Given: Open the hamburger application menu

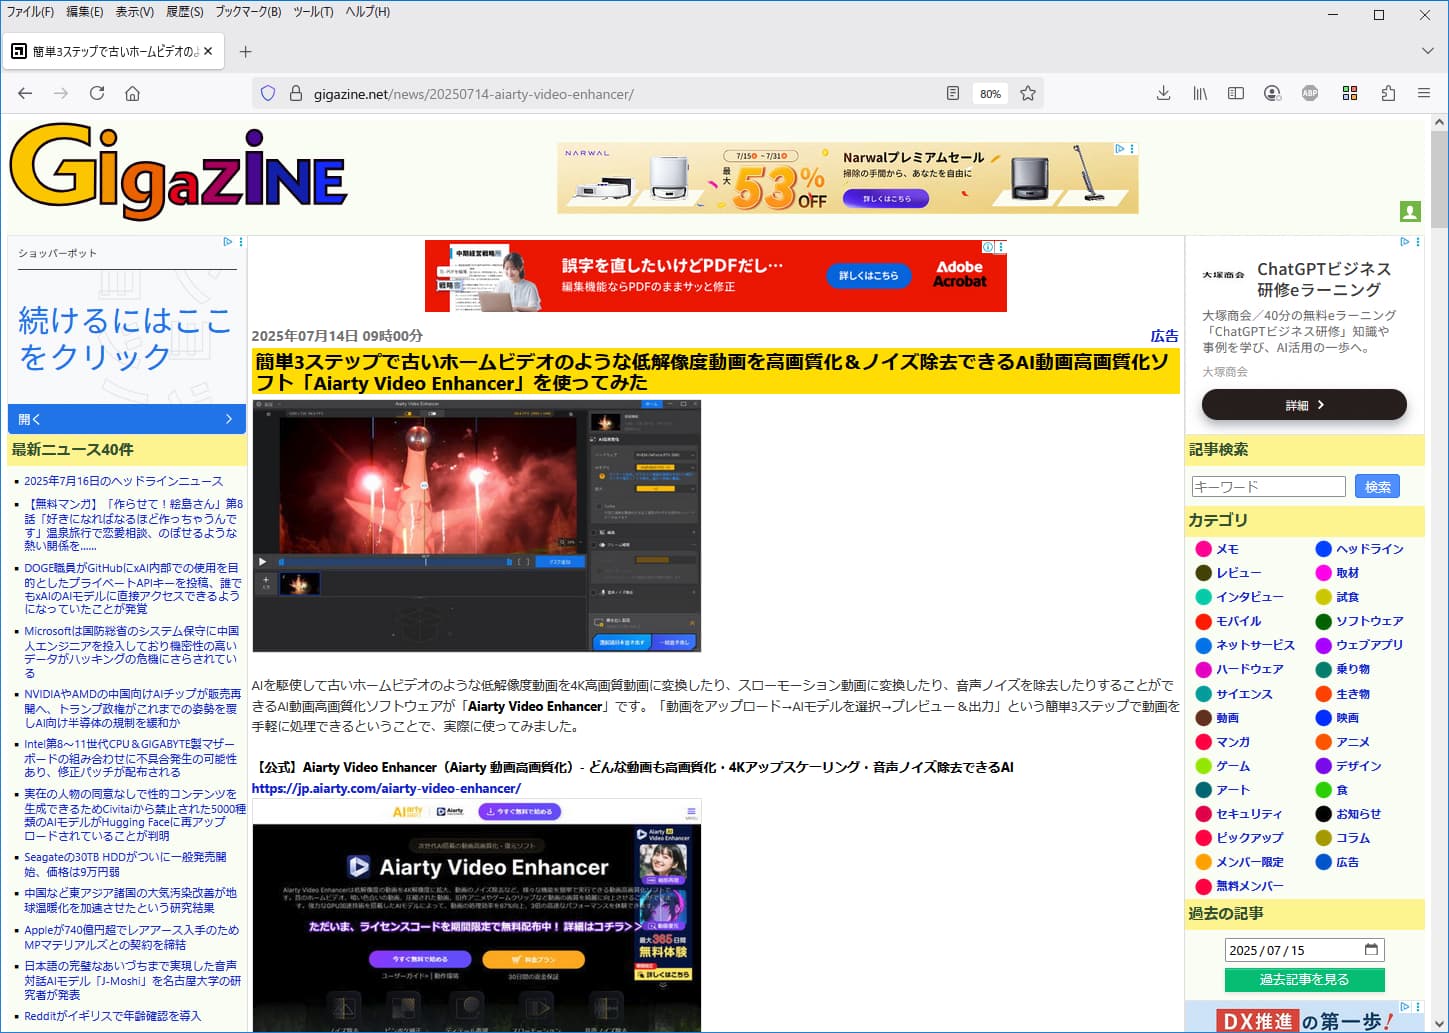Looking at the screenshot, I should (x=1424, y=93).
